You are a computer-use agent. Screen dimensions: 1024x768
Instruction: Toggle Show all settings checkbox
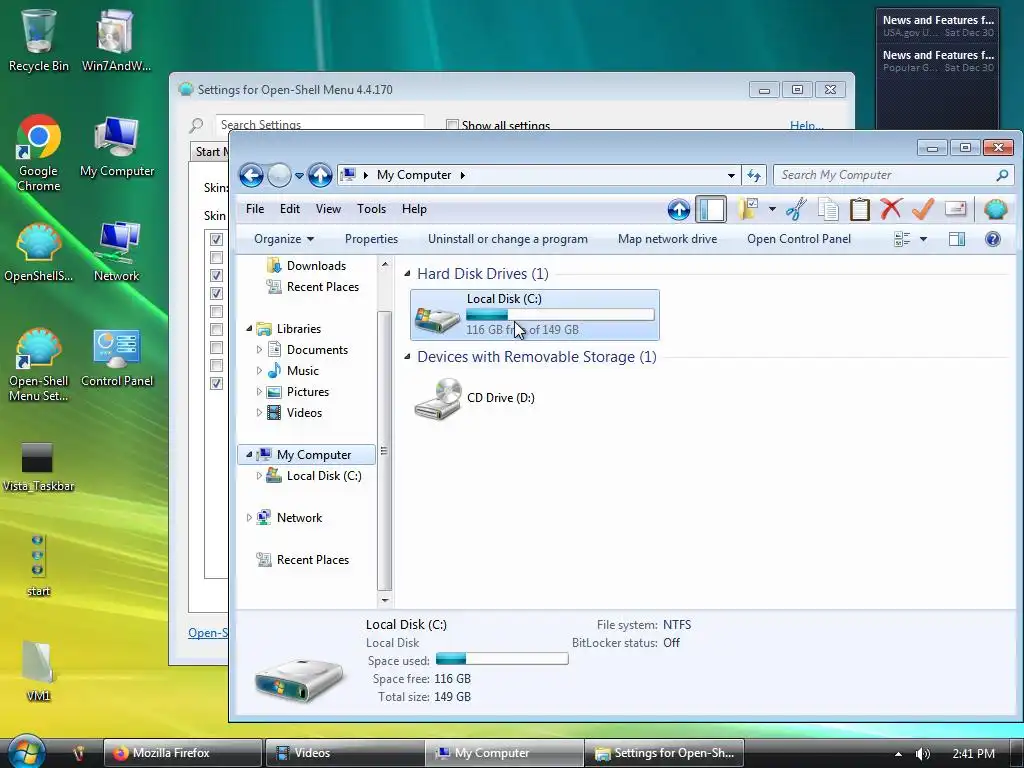[452, 125]
